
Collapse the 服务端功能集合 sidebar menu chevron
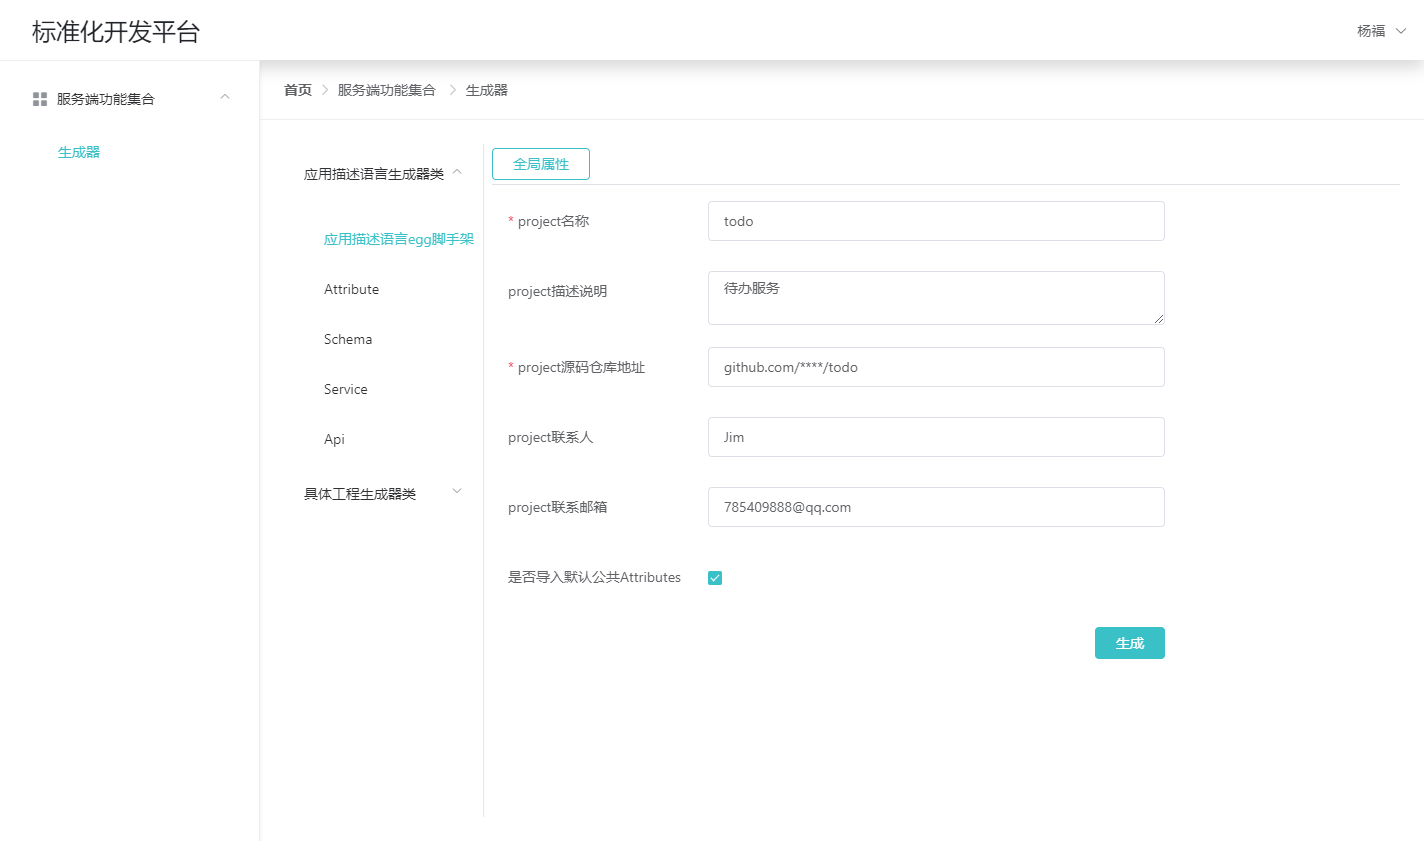click(225, 97)
